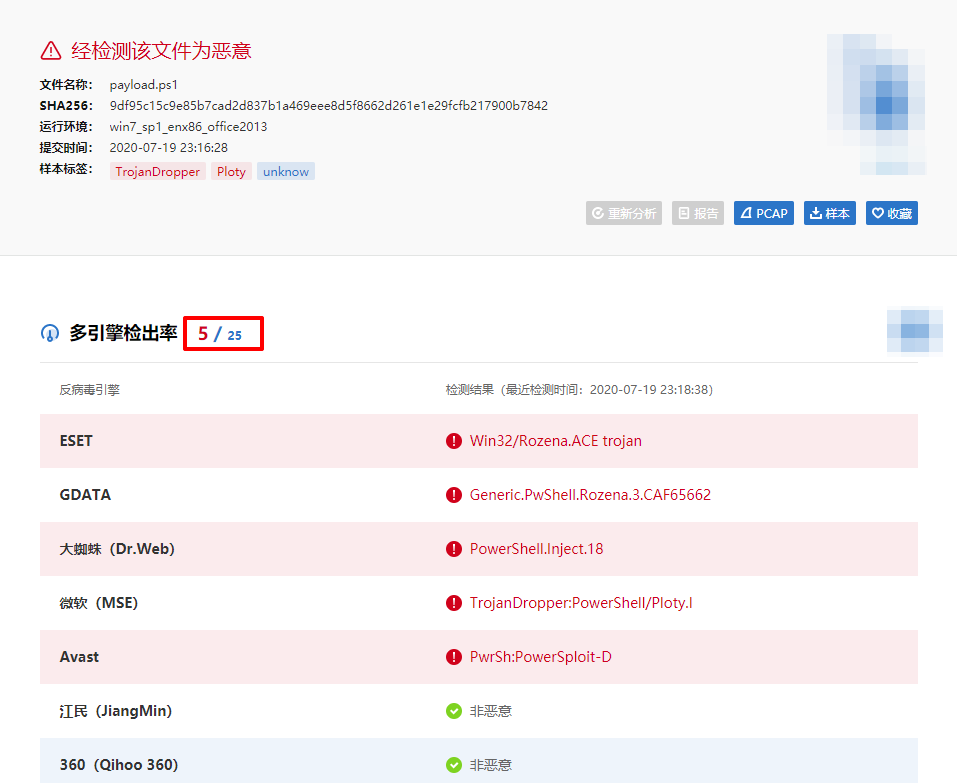Click the 5 / 25 detection ratio
The width and height of the screenshot is (957, 783).
220,334
